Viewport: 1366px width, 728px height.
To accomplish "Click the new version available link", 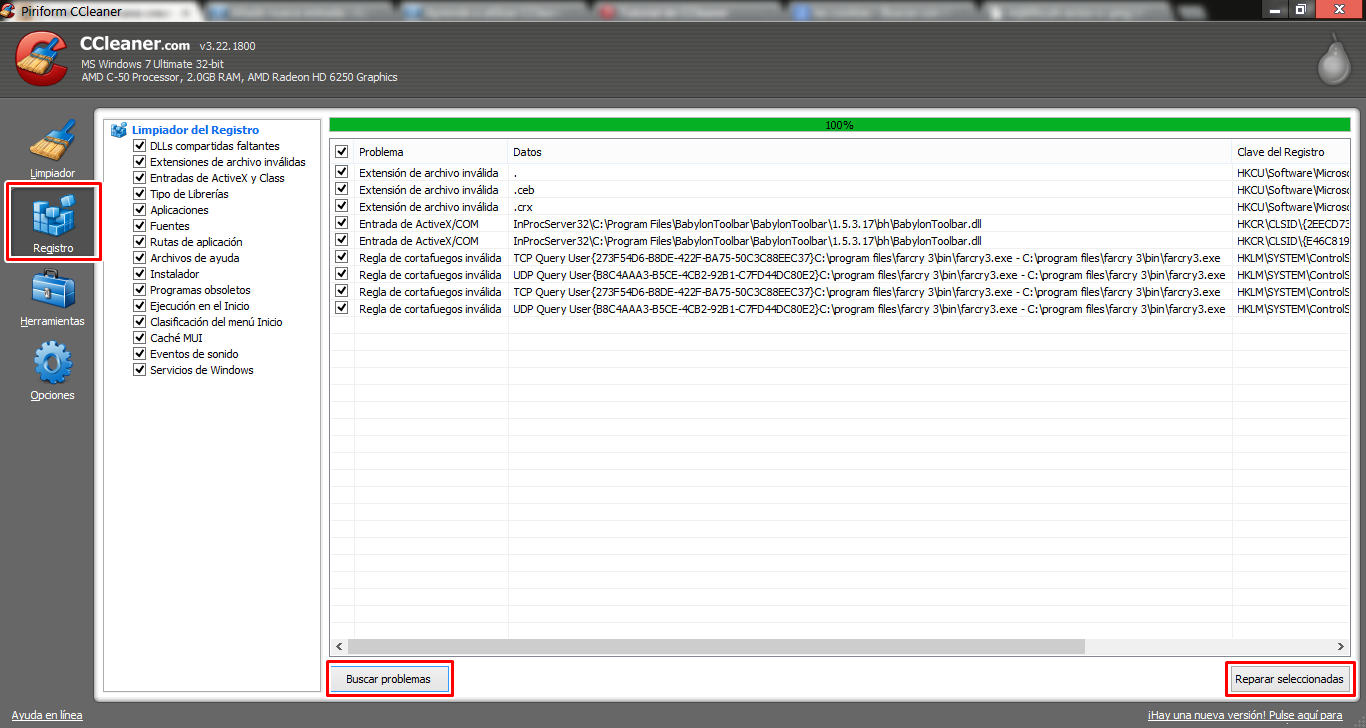I will pyautogui.click(x=1245, y=716).
